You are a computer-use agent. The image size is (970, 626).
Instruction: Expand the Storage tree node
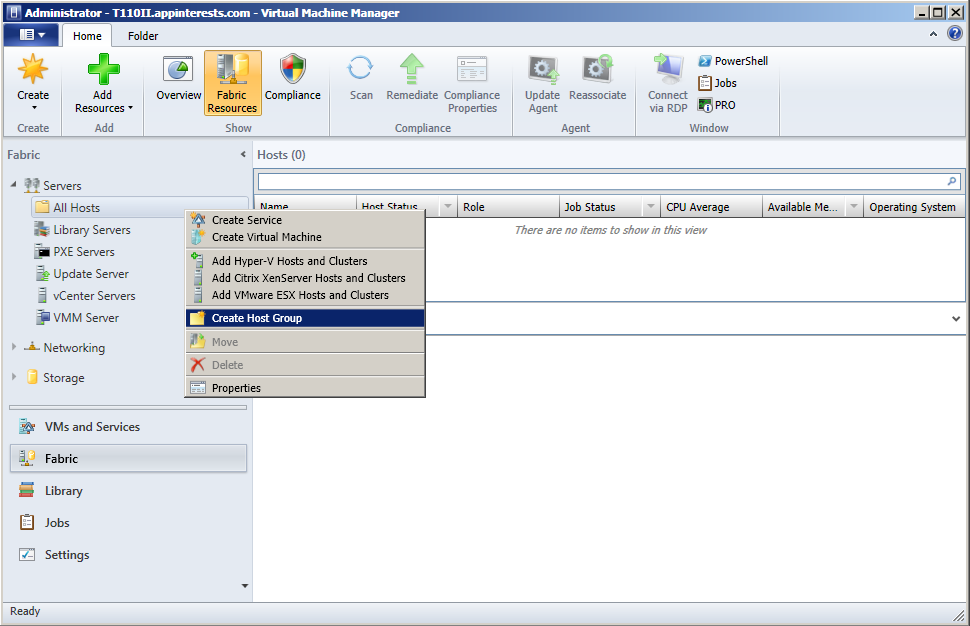click(x=14, y=377)
